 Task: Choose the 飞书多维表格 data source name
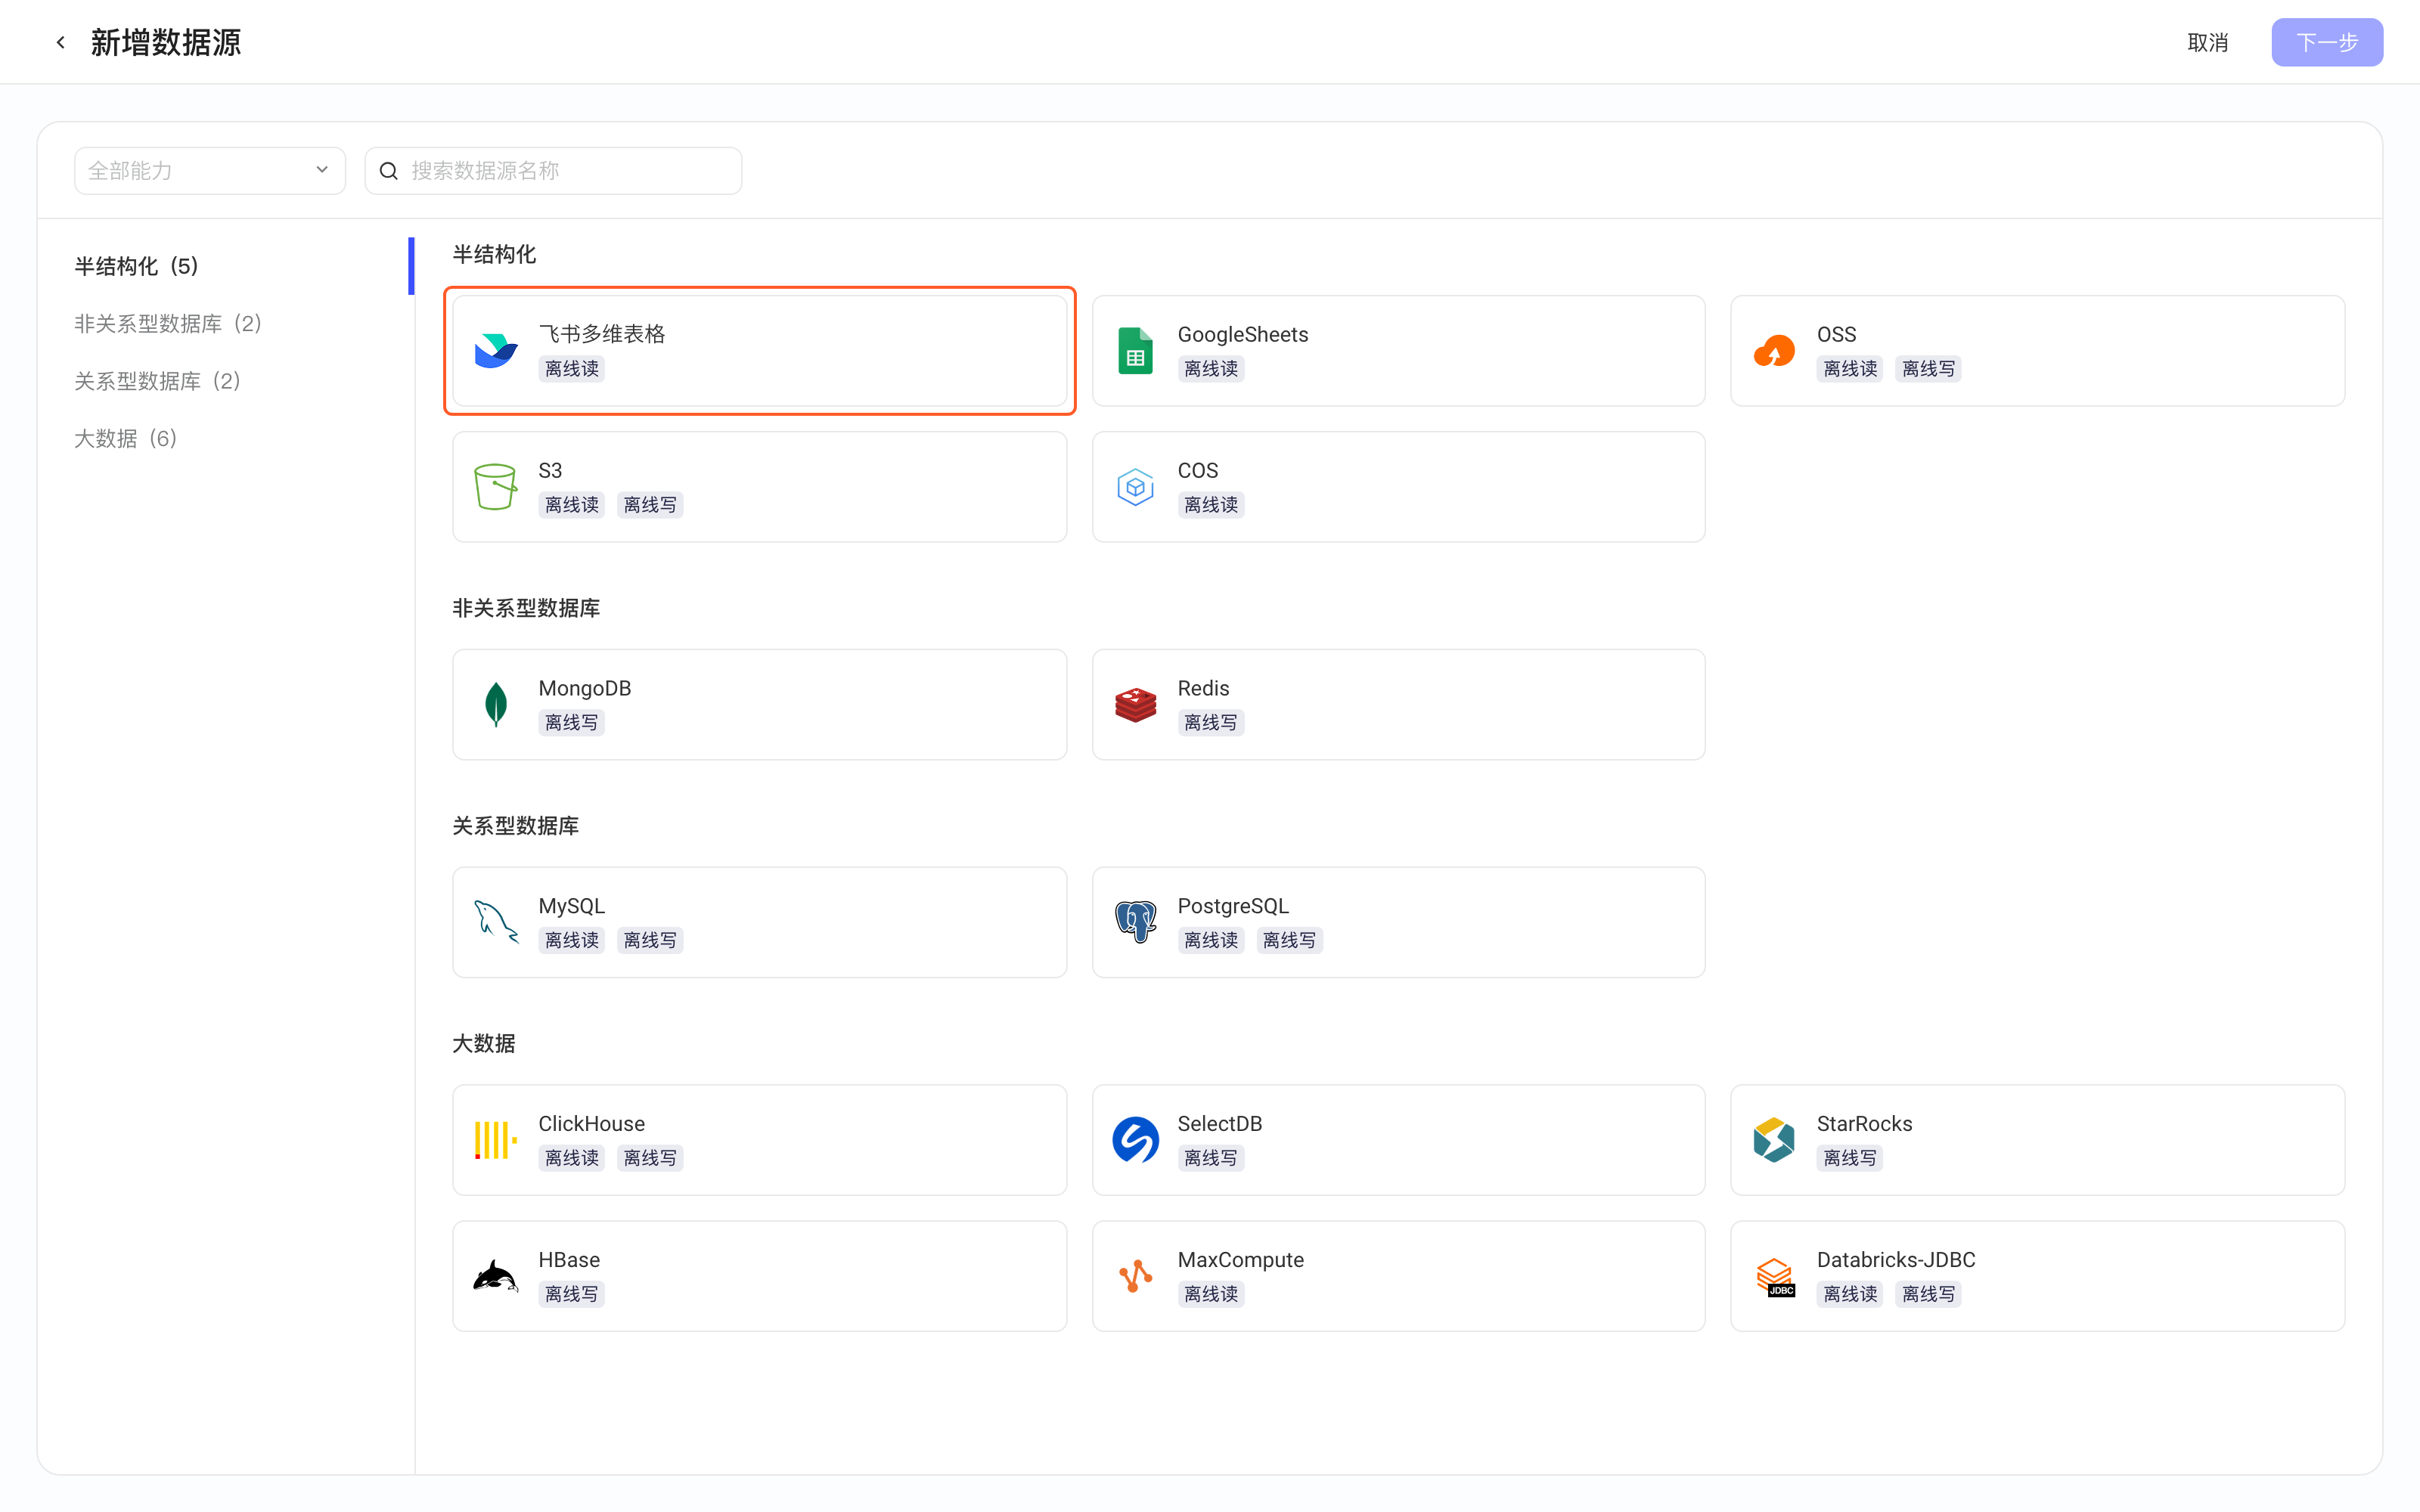pos(602,334)
